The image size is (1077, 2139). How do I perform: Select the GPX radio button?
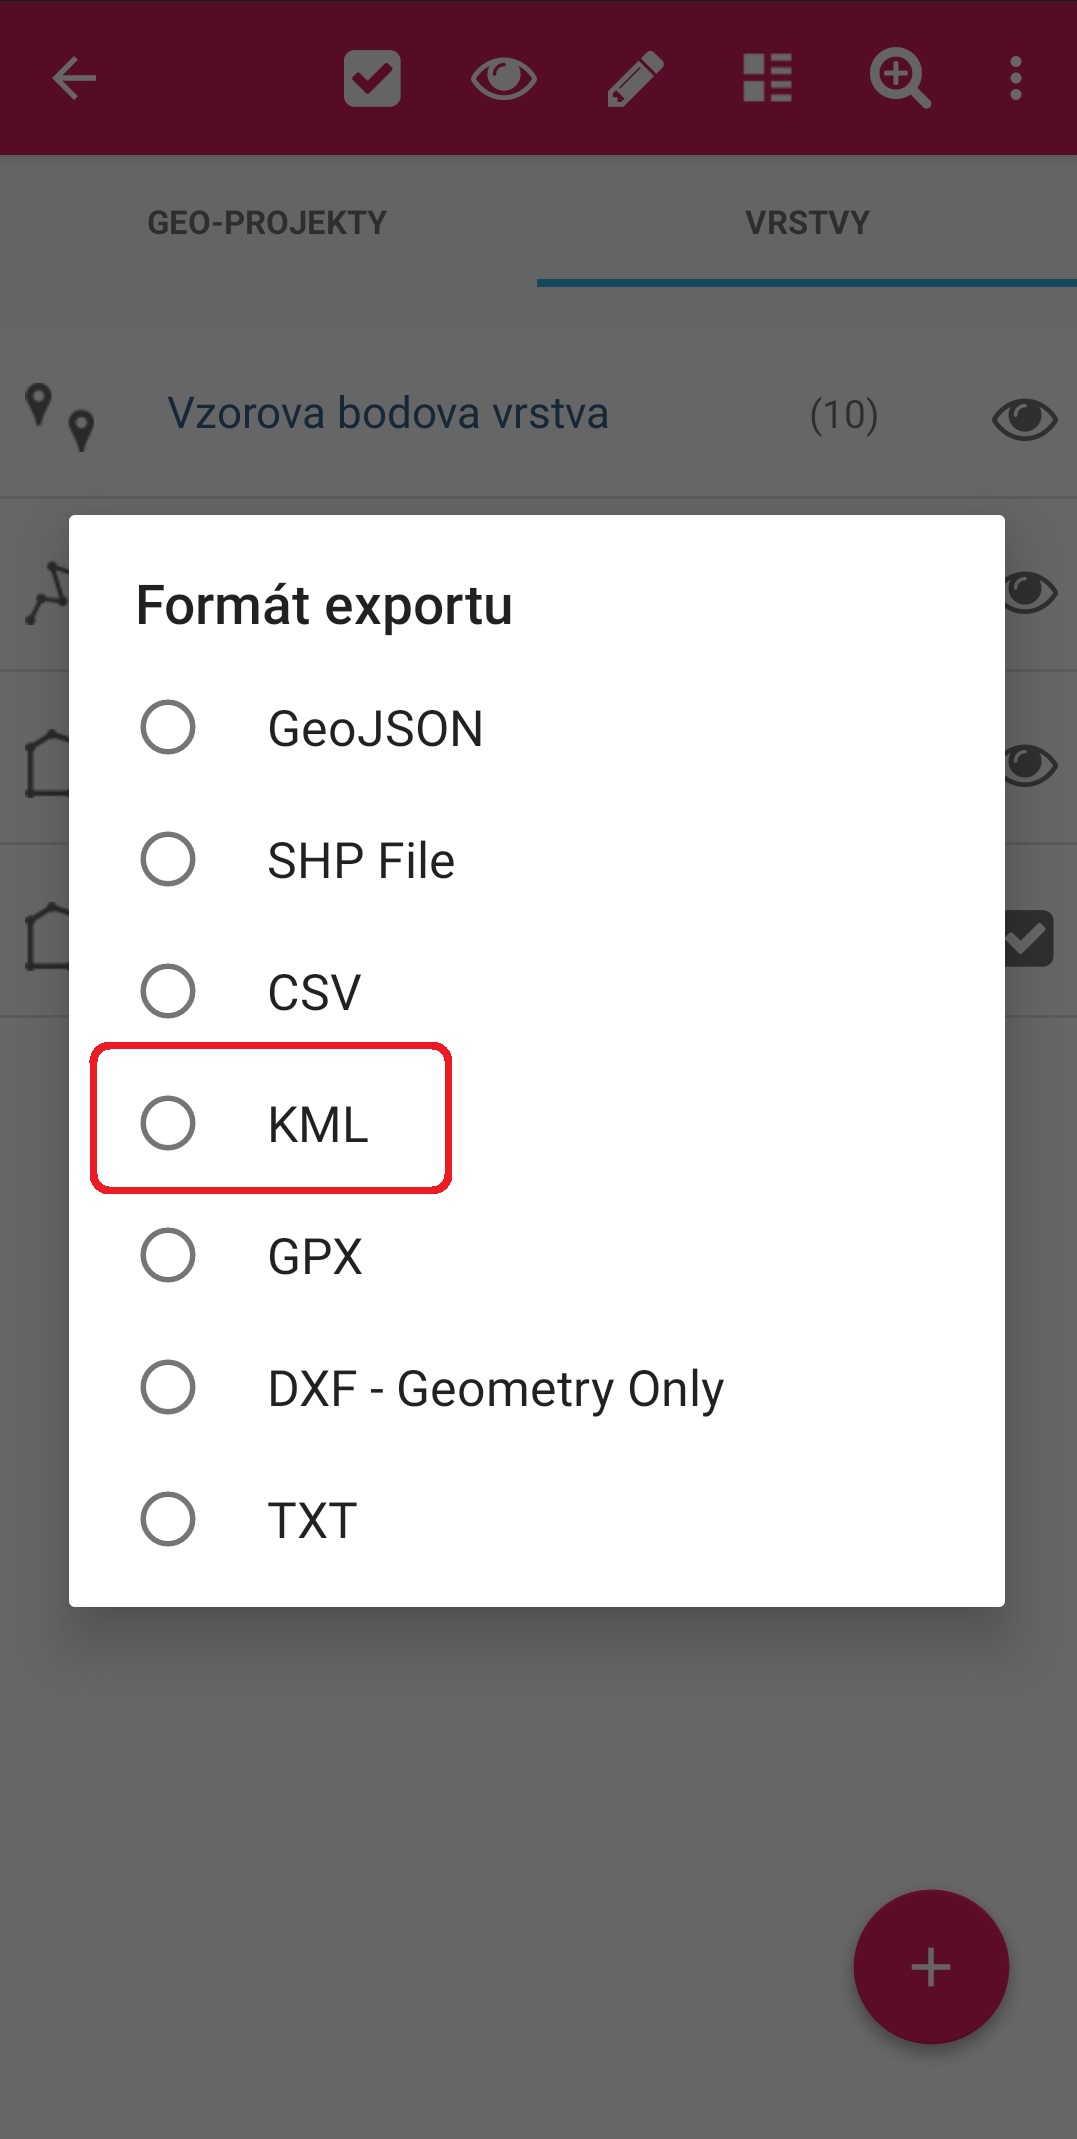point(537,1255)
